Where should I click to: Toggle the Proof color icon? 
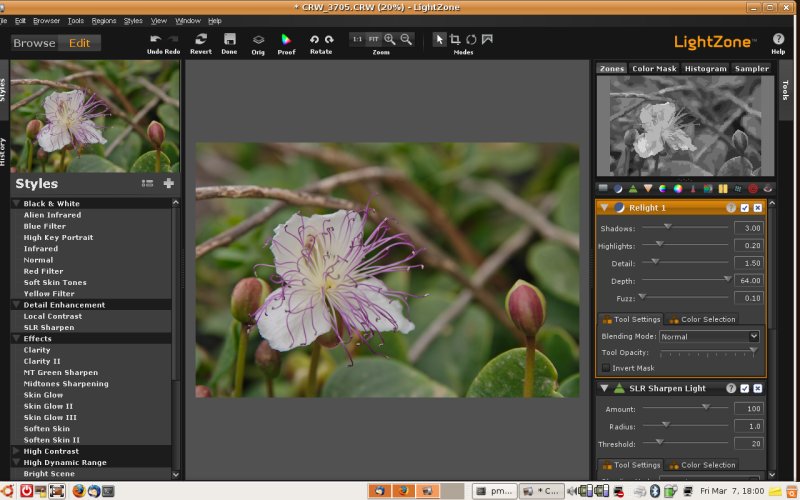coord(286,39)
